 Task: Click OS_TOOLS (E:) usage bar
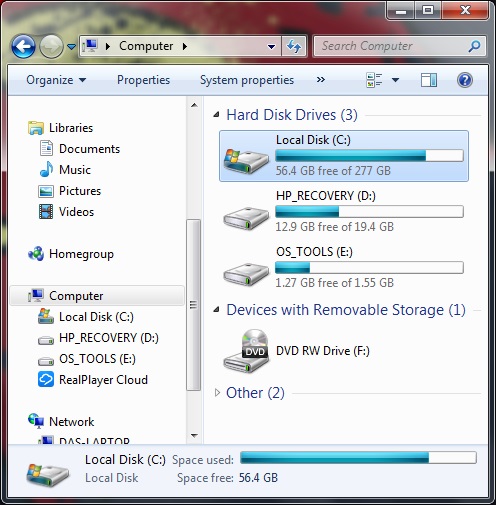tap(369, 268)
